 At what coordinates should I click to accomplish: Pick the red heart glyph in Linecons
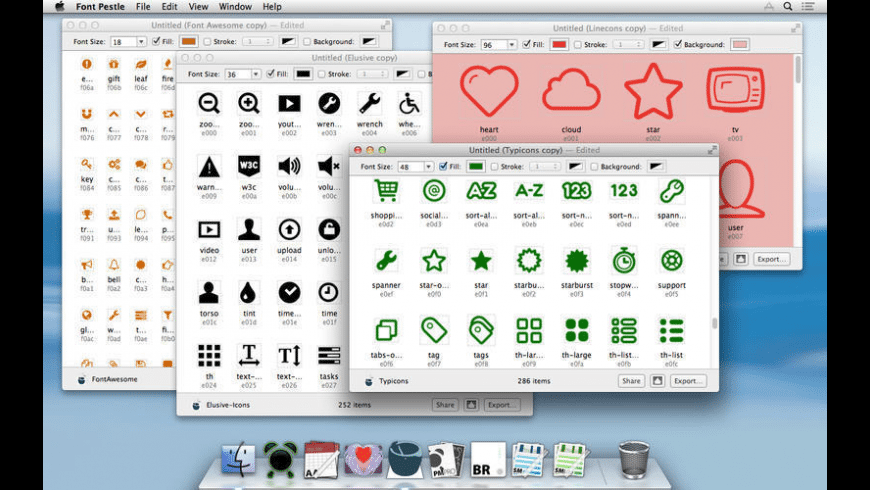pyautogui.click(x=489, y=92)
